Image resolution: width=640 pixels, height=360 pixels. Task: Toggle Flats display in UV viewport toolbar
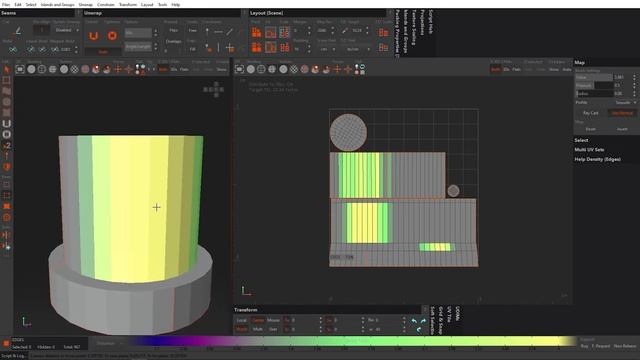tap(517, 69)
